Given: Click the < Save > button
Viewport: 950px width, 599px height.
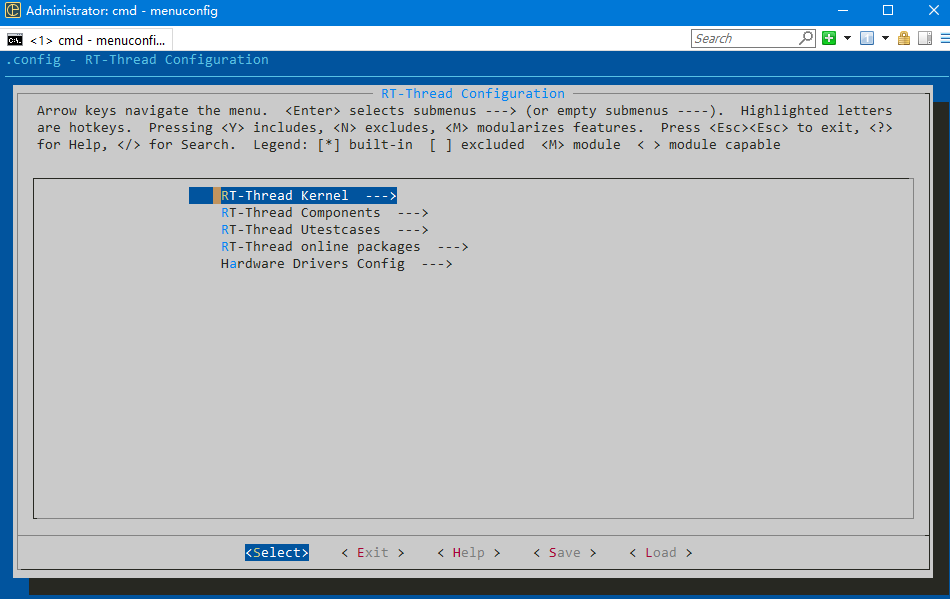Looking at the screenshot, I should point(565,552).
